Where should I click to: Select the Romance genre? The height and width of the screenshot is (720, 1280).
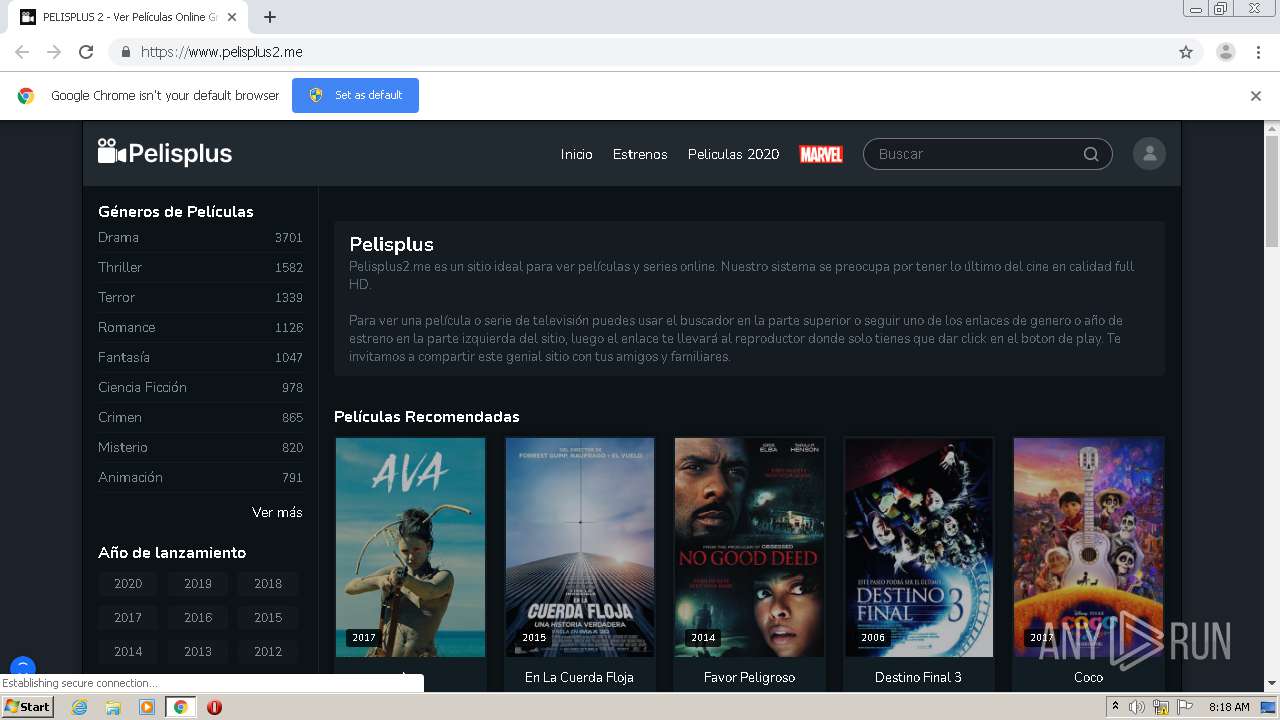point(200,327)
